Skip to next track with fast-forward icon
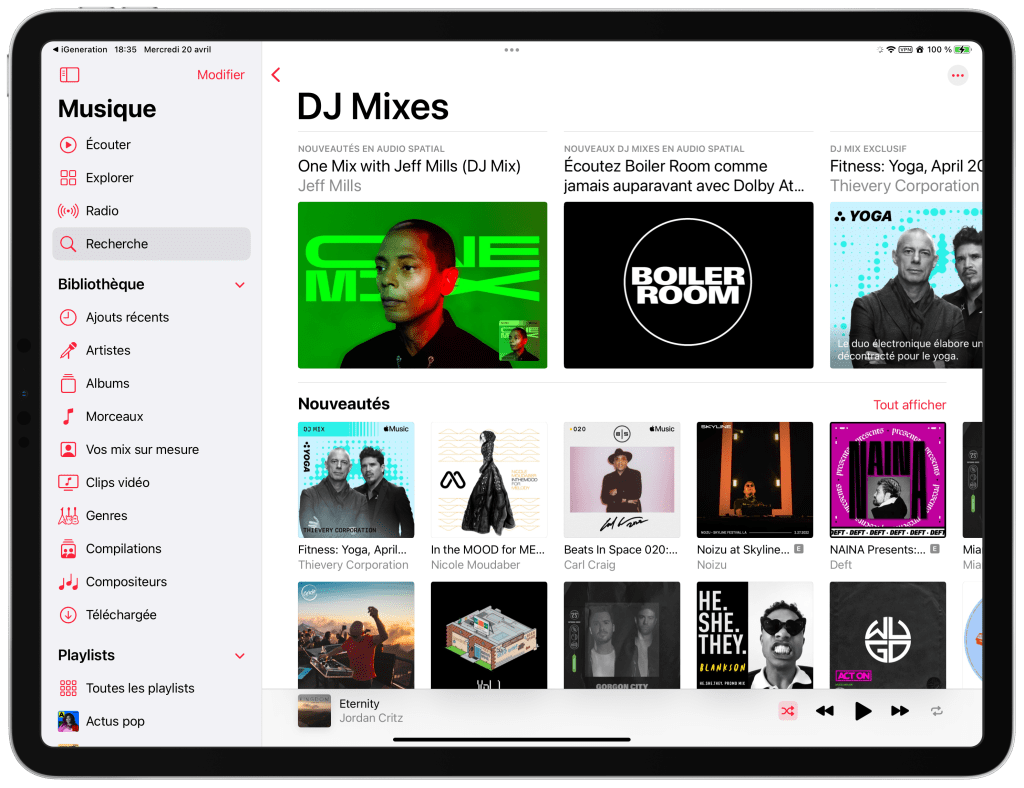Image resolution: width=1024 pixels, height=788 pixels. 900,711
